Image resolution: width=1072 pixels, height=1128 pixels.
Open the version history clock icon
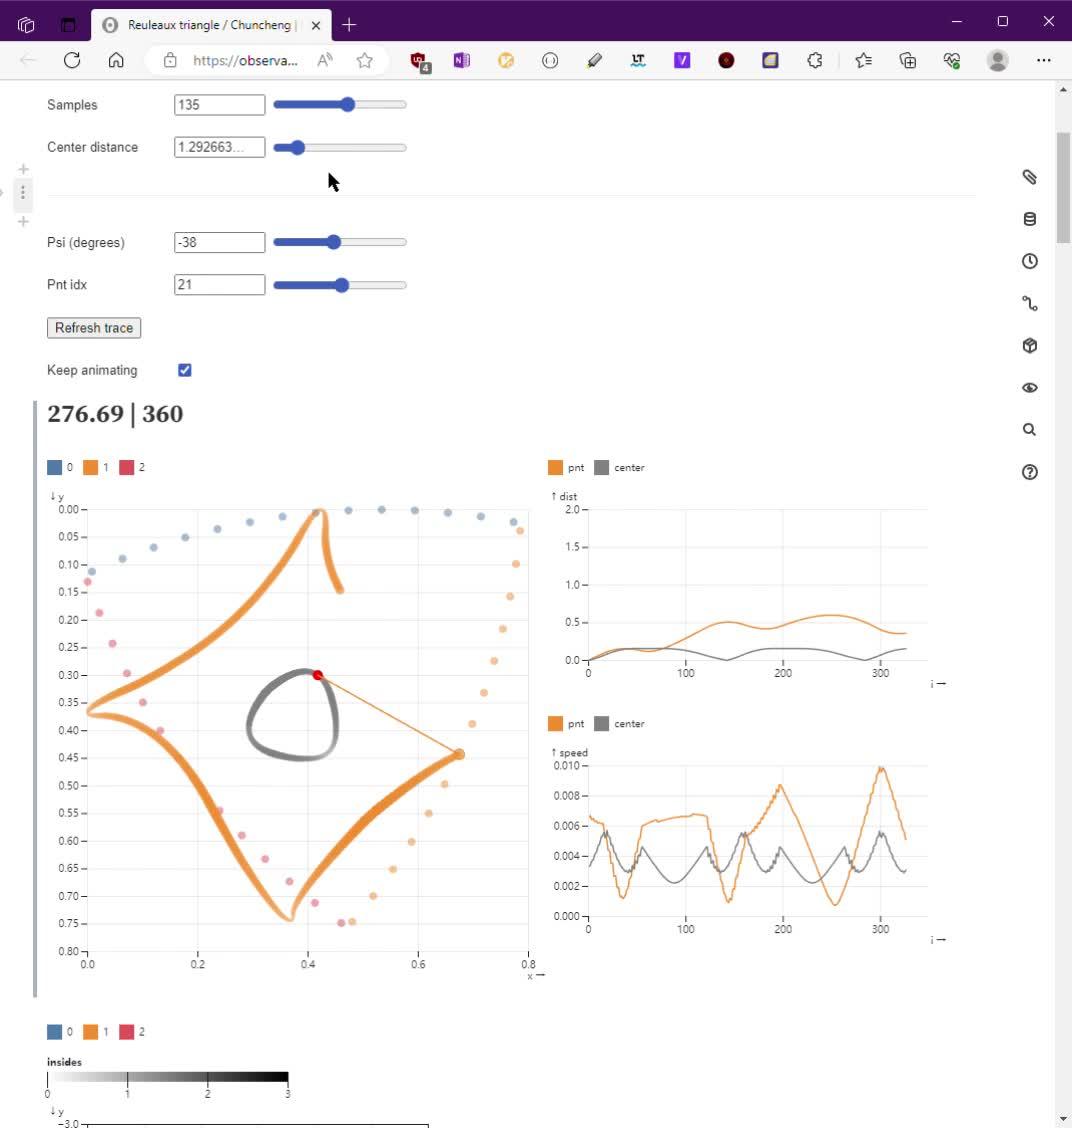(x=1029, y=261)
